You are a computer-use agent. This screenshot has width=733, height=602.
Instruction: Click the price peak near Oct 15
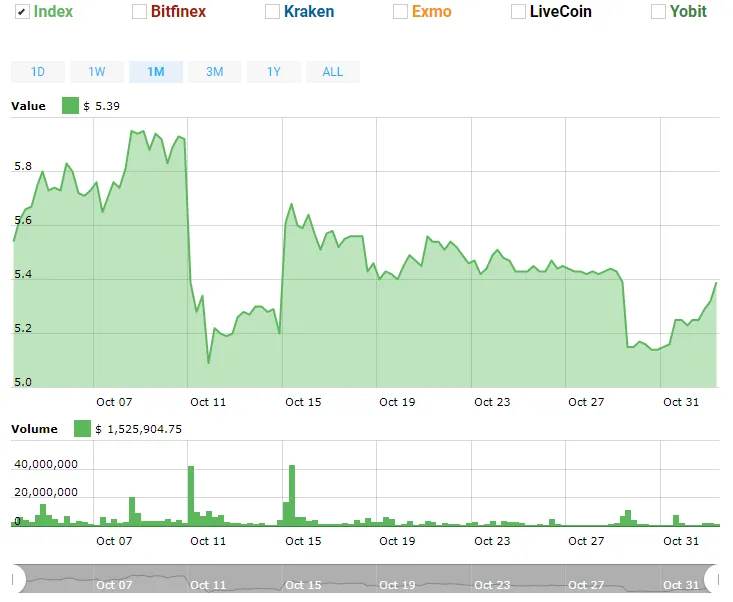pyautogui.click(x=292, y=204)
